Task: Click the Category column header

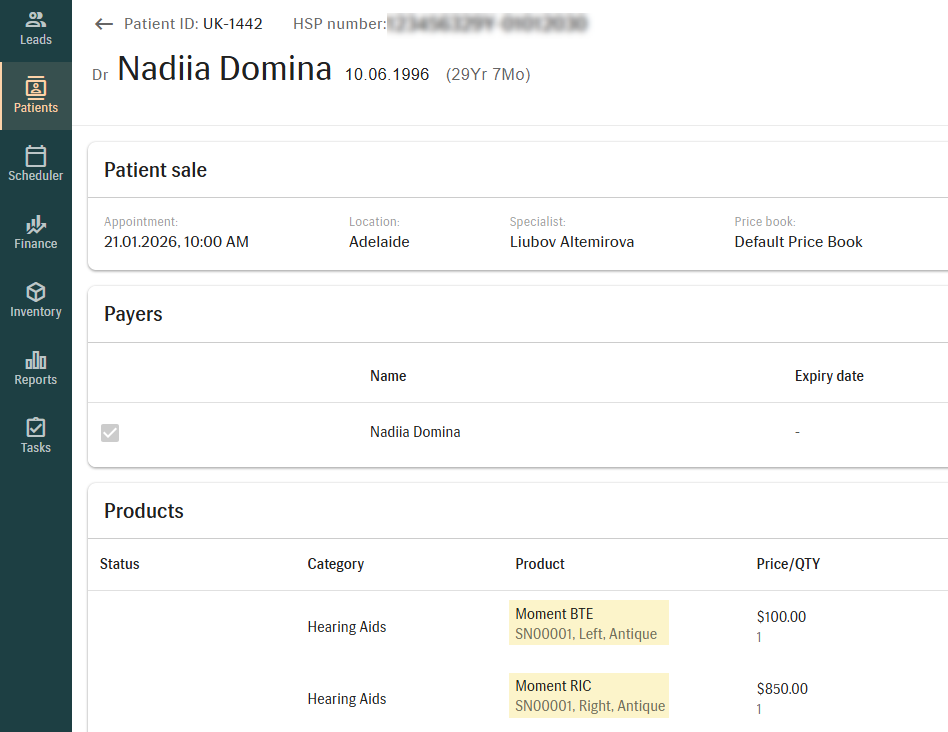Action: 335,564
